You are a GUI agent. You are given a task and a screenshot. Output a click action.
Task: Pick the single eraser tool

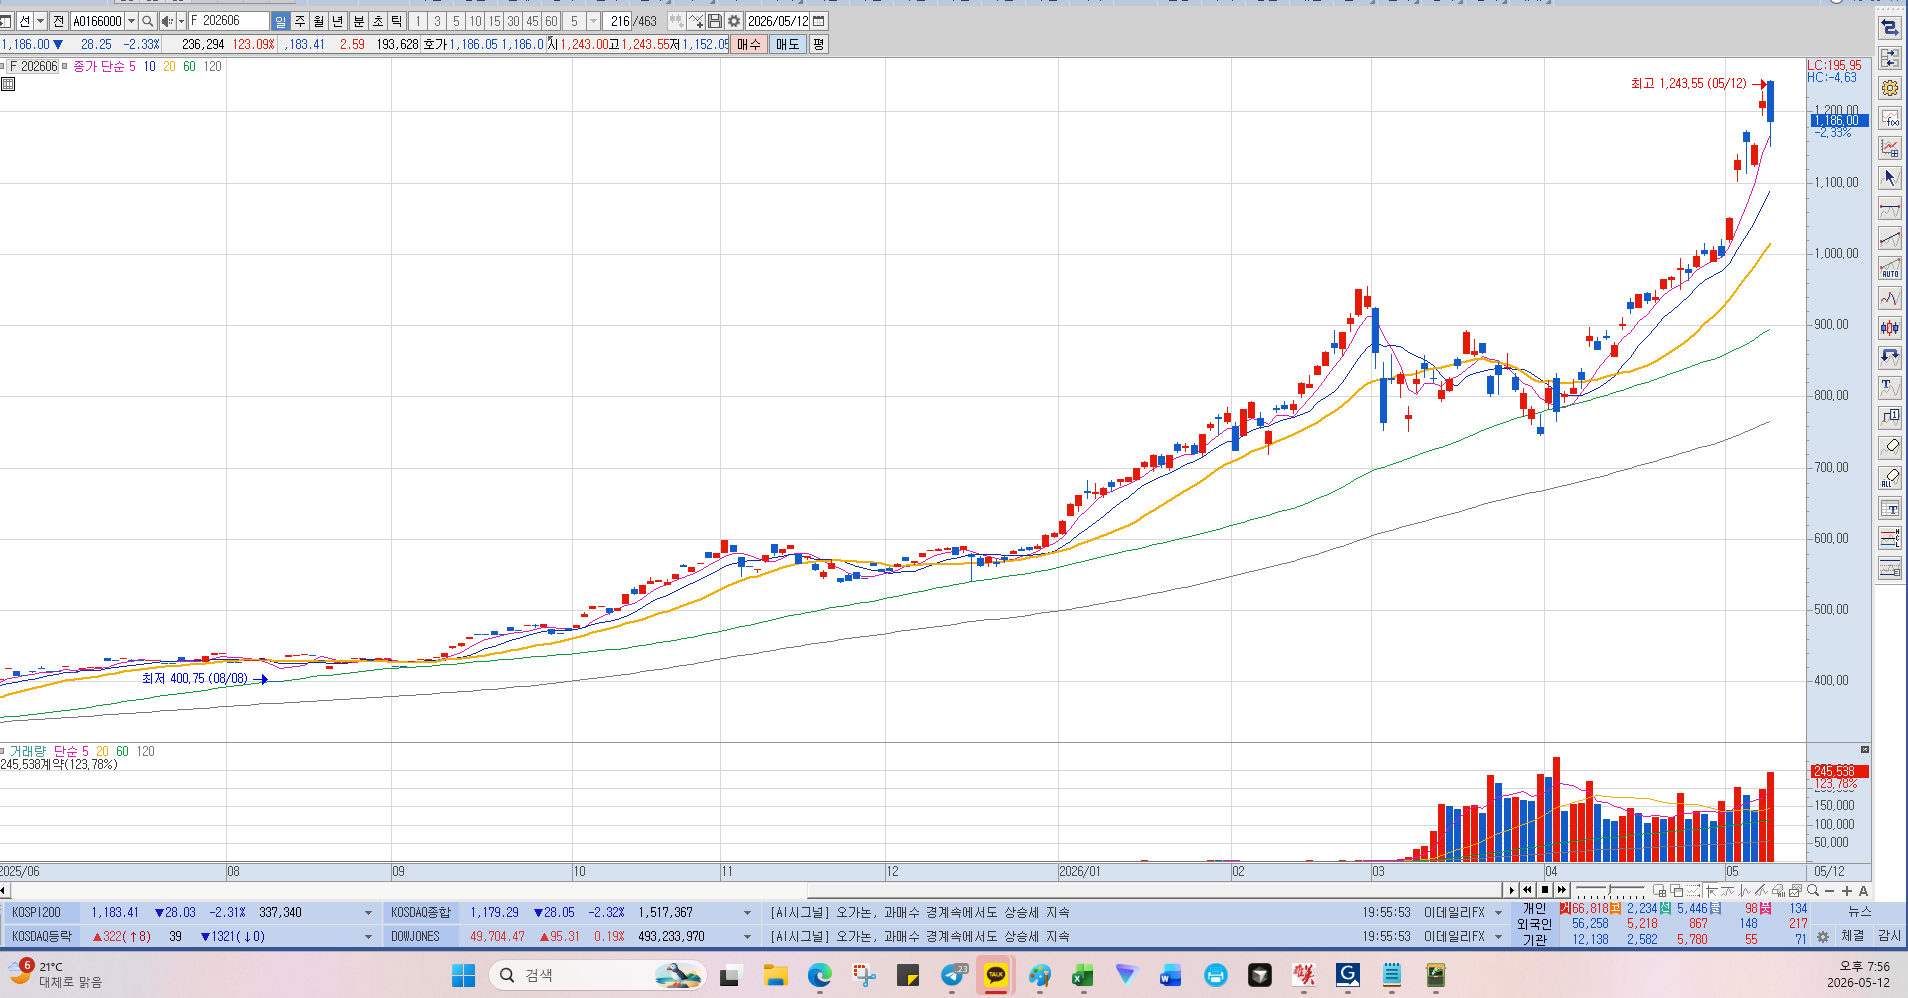point(1890,448)
